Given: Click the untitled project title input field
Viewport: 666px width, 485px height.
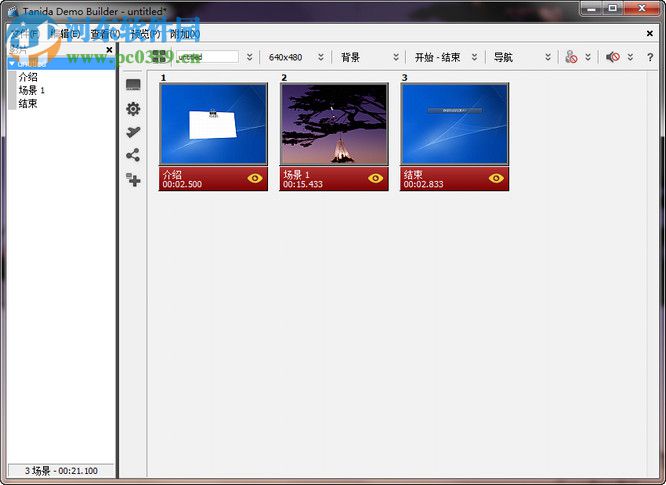Looking at the screenshot, I should tap(207, 56).
